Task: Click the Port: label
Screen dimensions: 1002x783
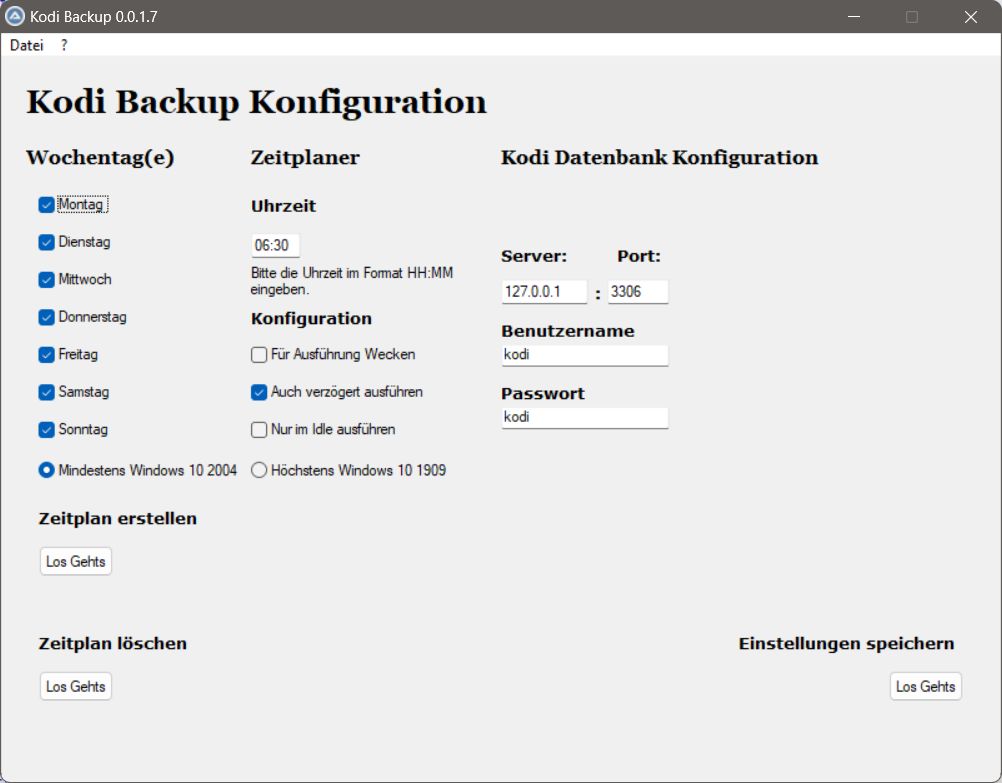Action: (x=639, y=257)
